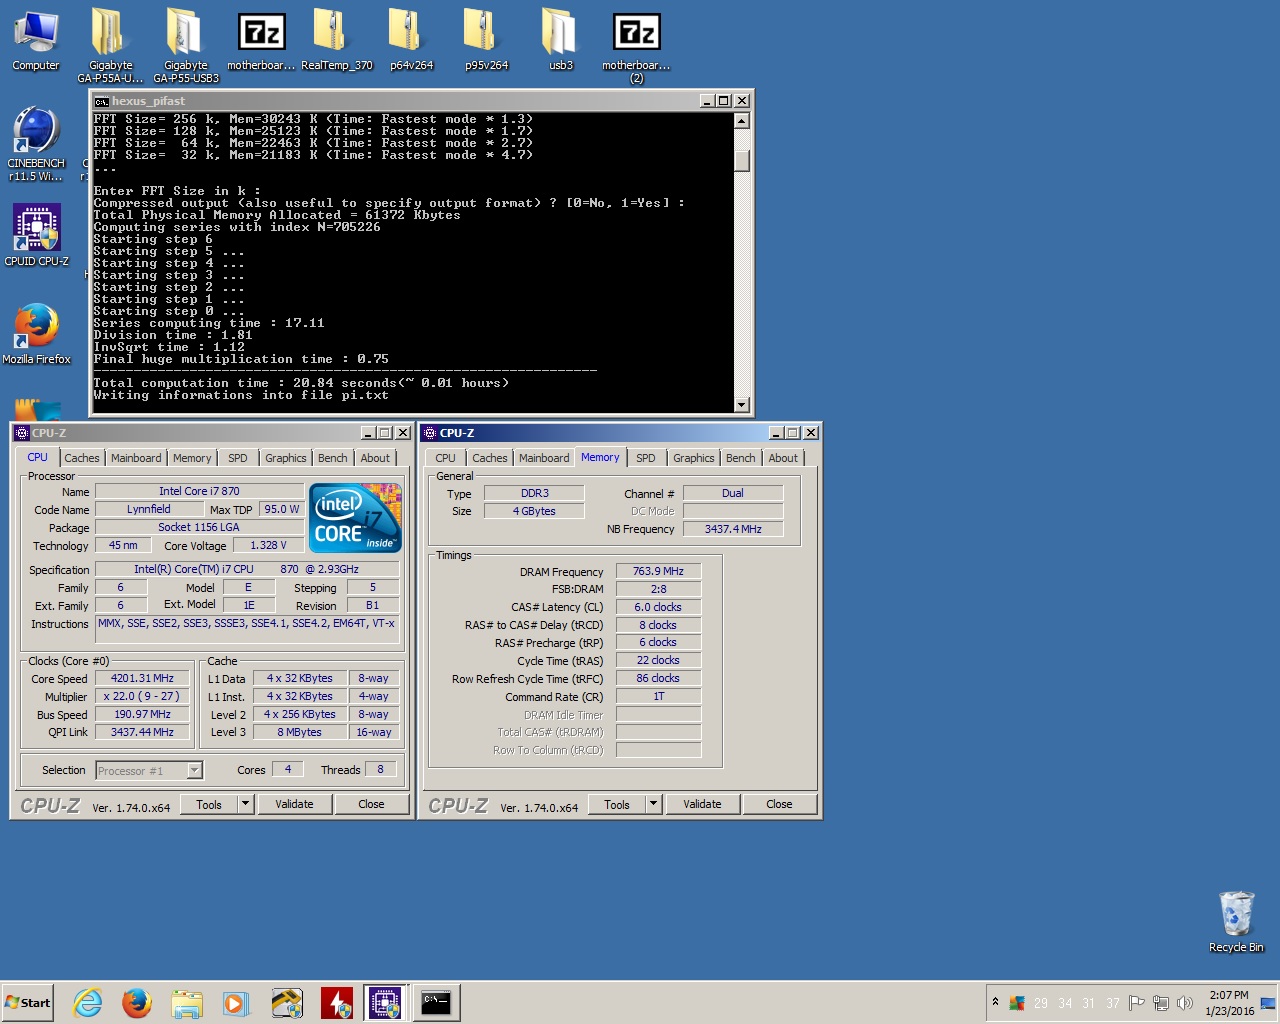Open Bench tab in left CPU-Z window
Image resolution: width=1280 pixels, height=1024 pixels.
[x=333, y=458]
